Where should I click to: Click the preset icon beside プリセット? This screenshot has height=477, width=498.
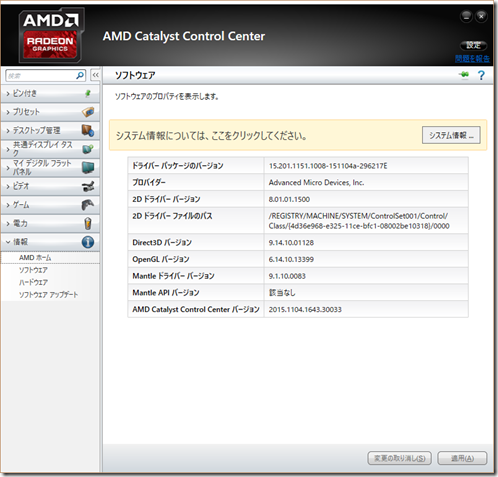coord(88,112)
